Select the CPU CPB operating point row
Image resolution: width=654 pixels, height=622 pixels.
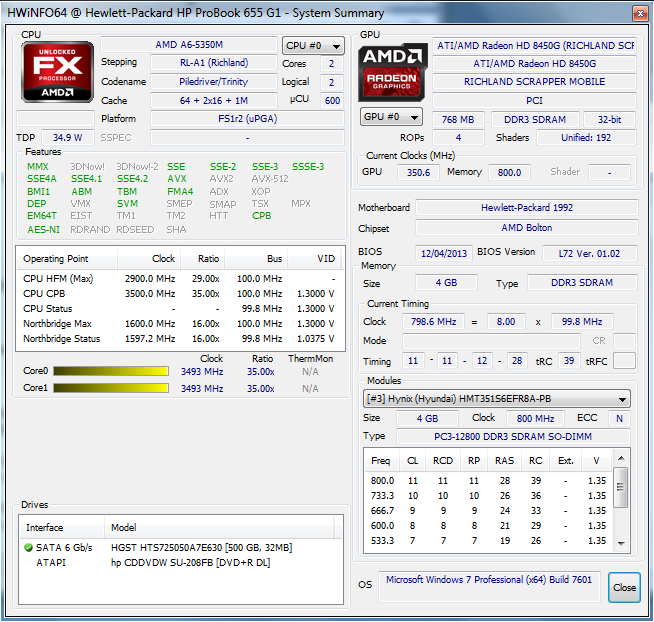(179, 294)
